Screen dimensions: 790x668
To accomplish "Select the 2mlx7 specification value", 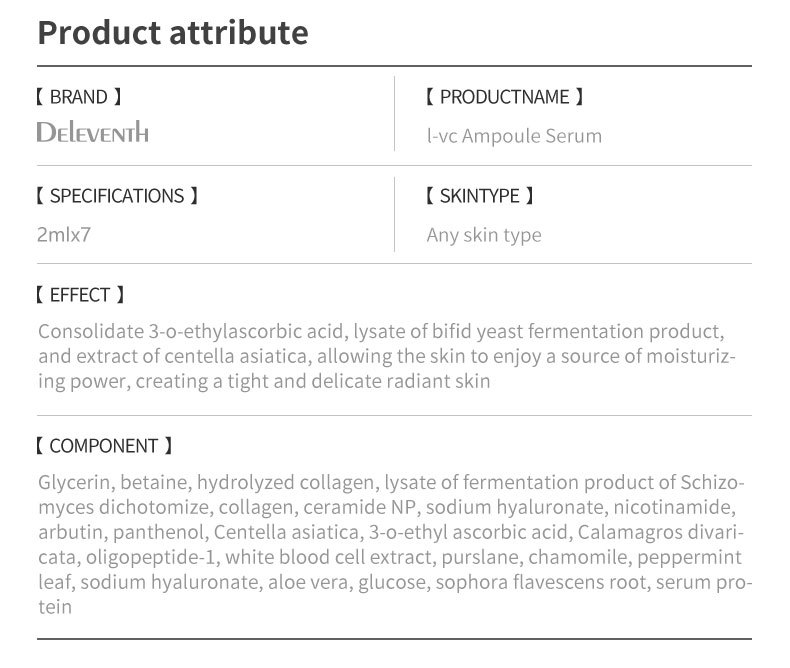I will 64,235.
